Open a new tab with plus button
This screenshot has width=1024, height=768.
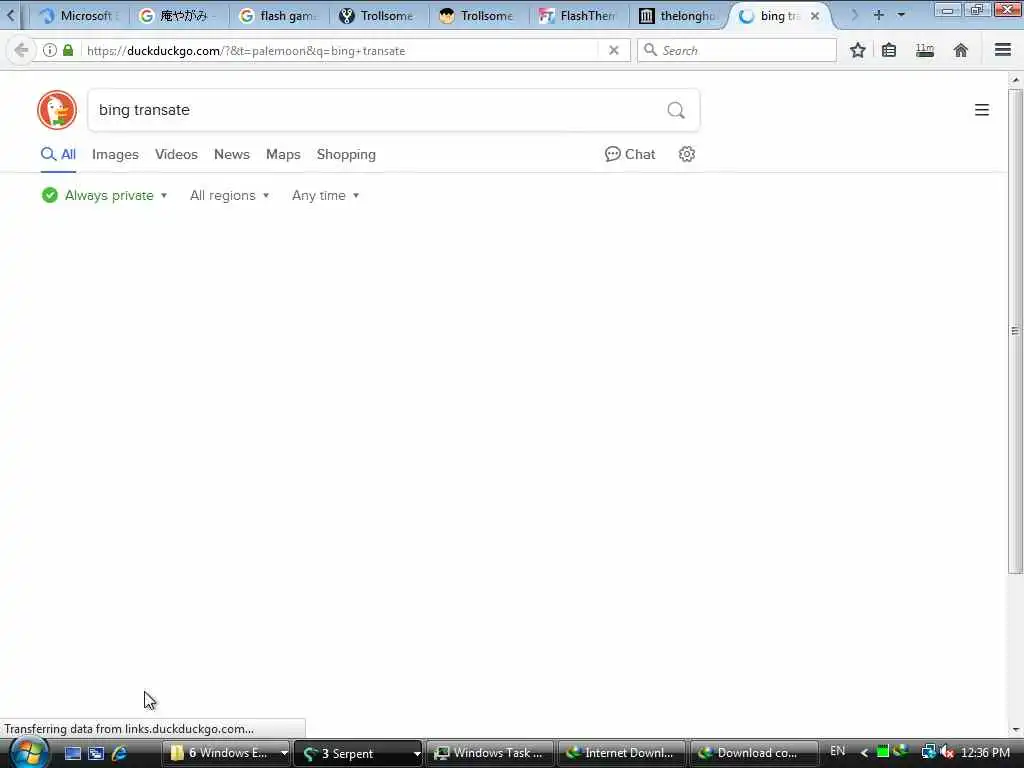pyautogui.click(x=878, y=14)
